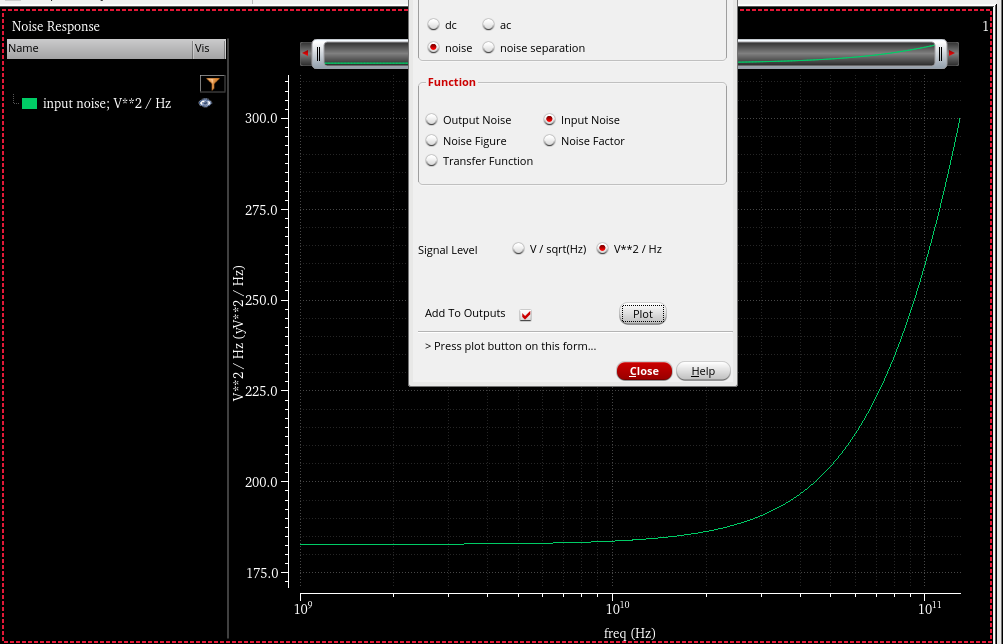
Task: Click the orange filter funnel icon
Action: click(x=212, y=84)
